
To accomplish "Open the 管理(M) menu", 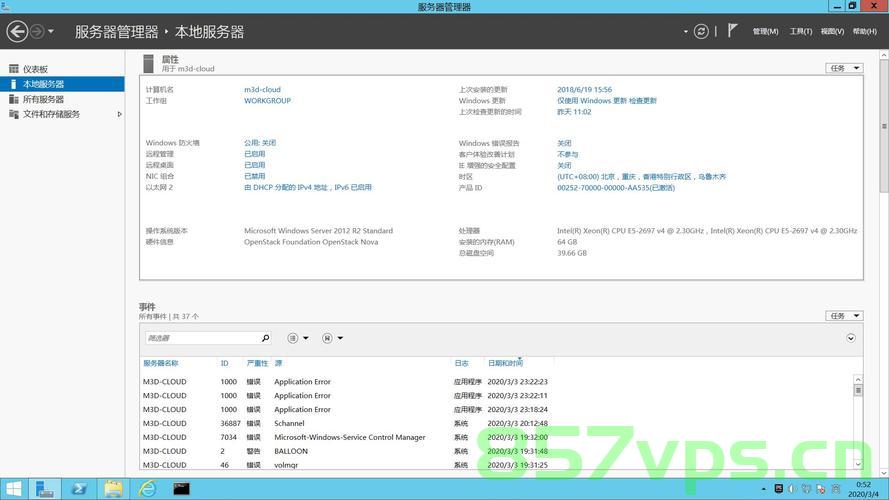I will click(x=765, y=31).
